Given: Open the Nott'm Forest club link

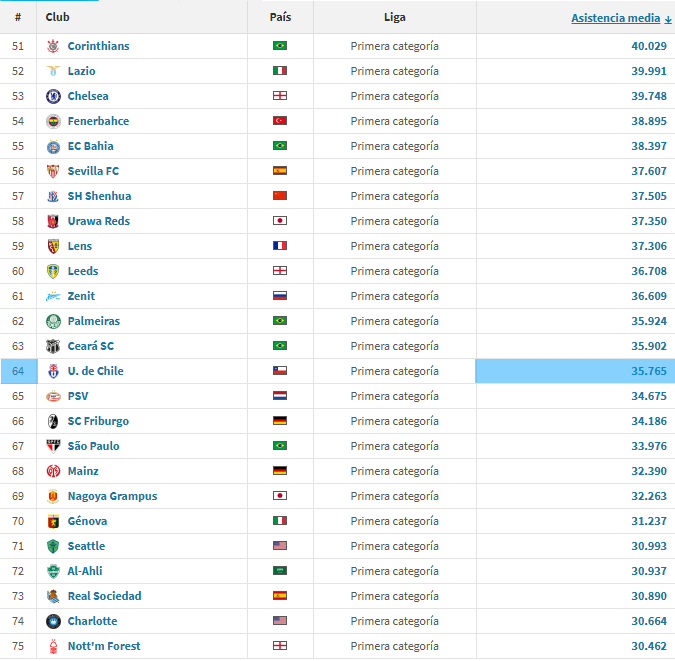Looking at the screenshot, I should 104,646.
